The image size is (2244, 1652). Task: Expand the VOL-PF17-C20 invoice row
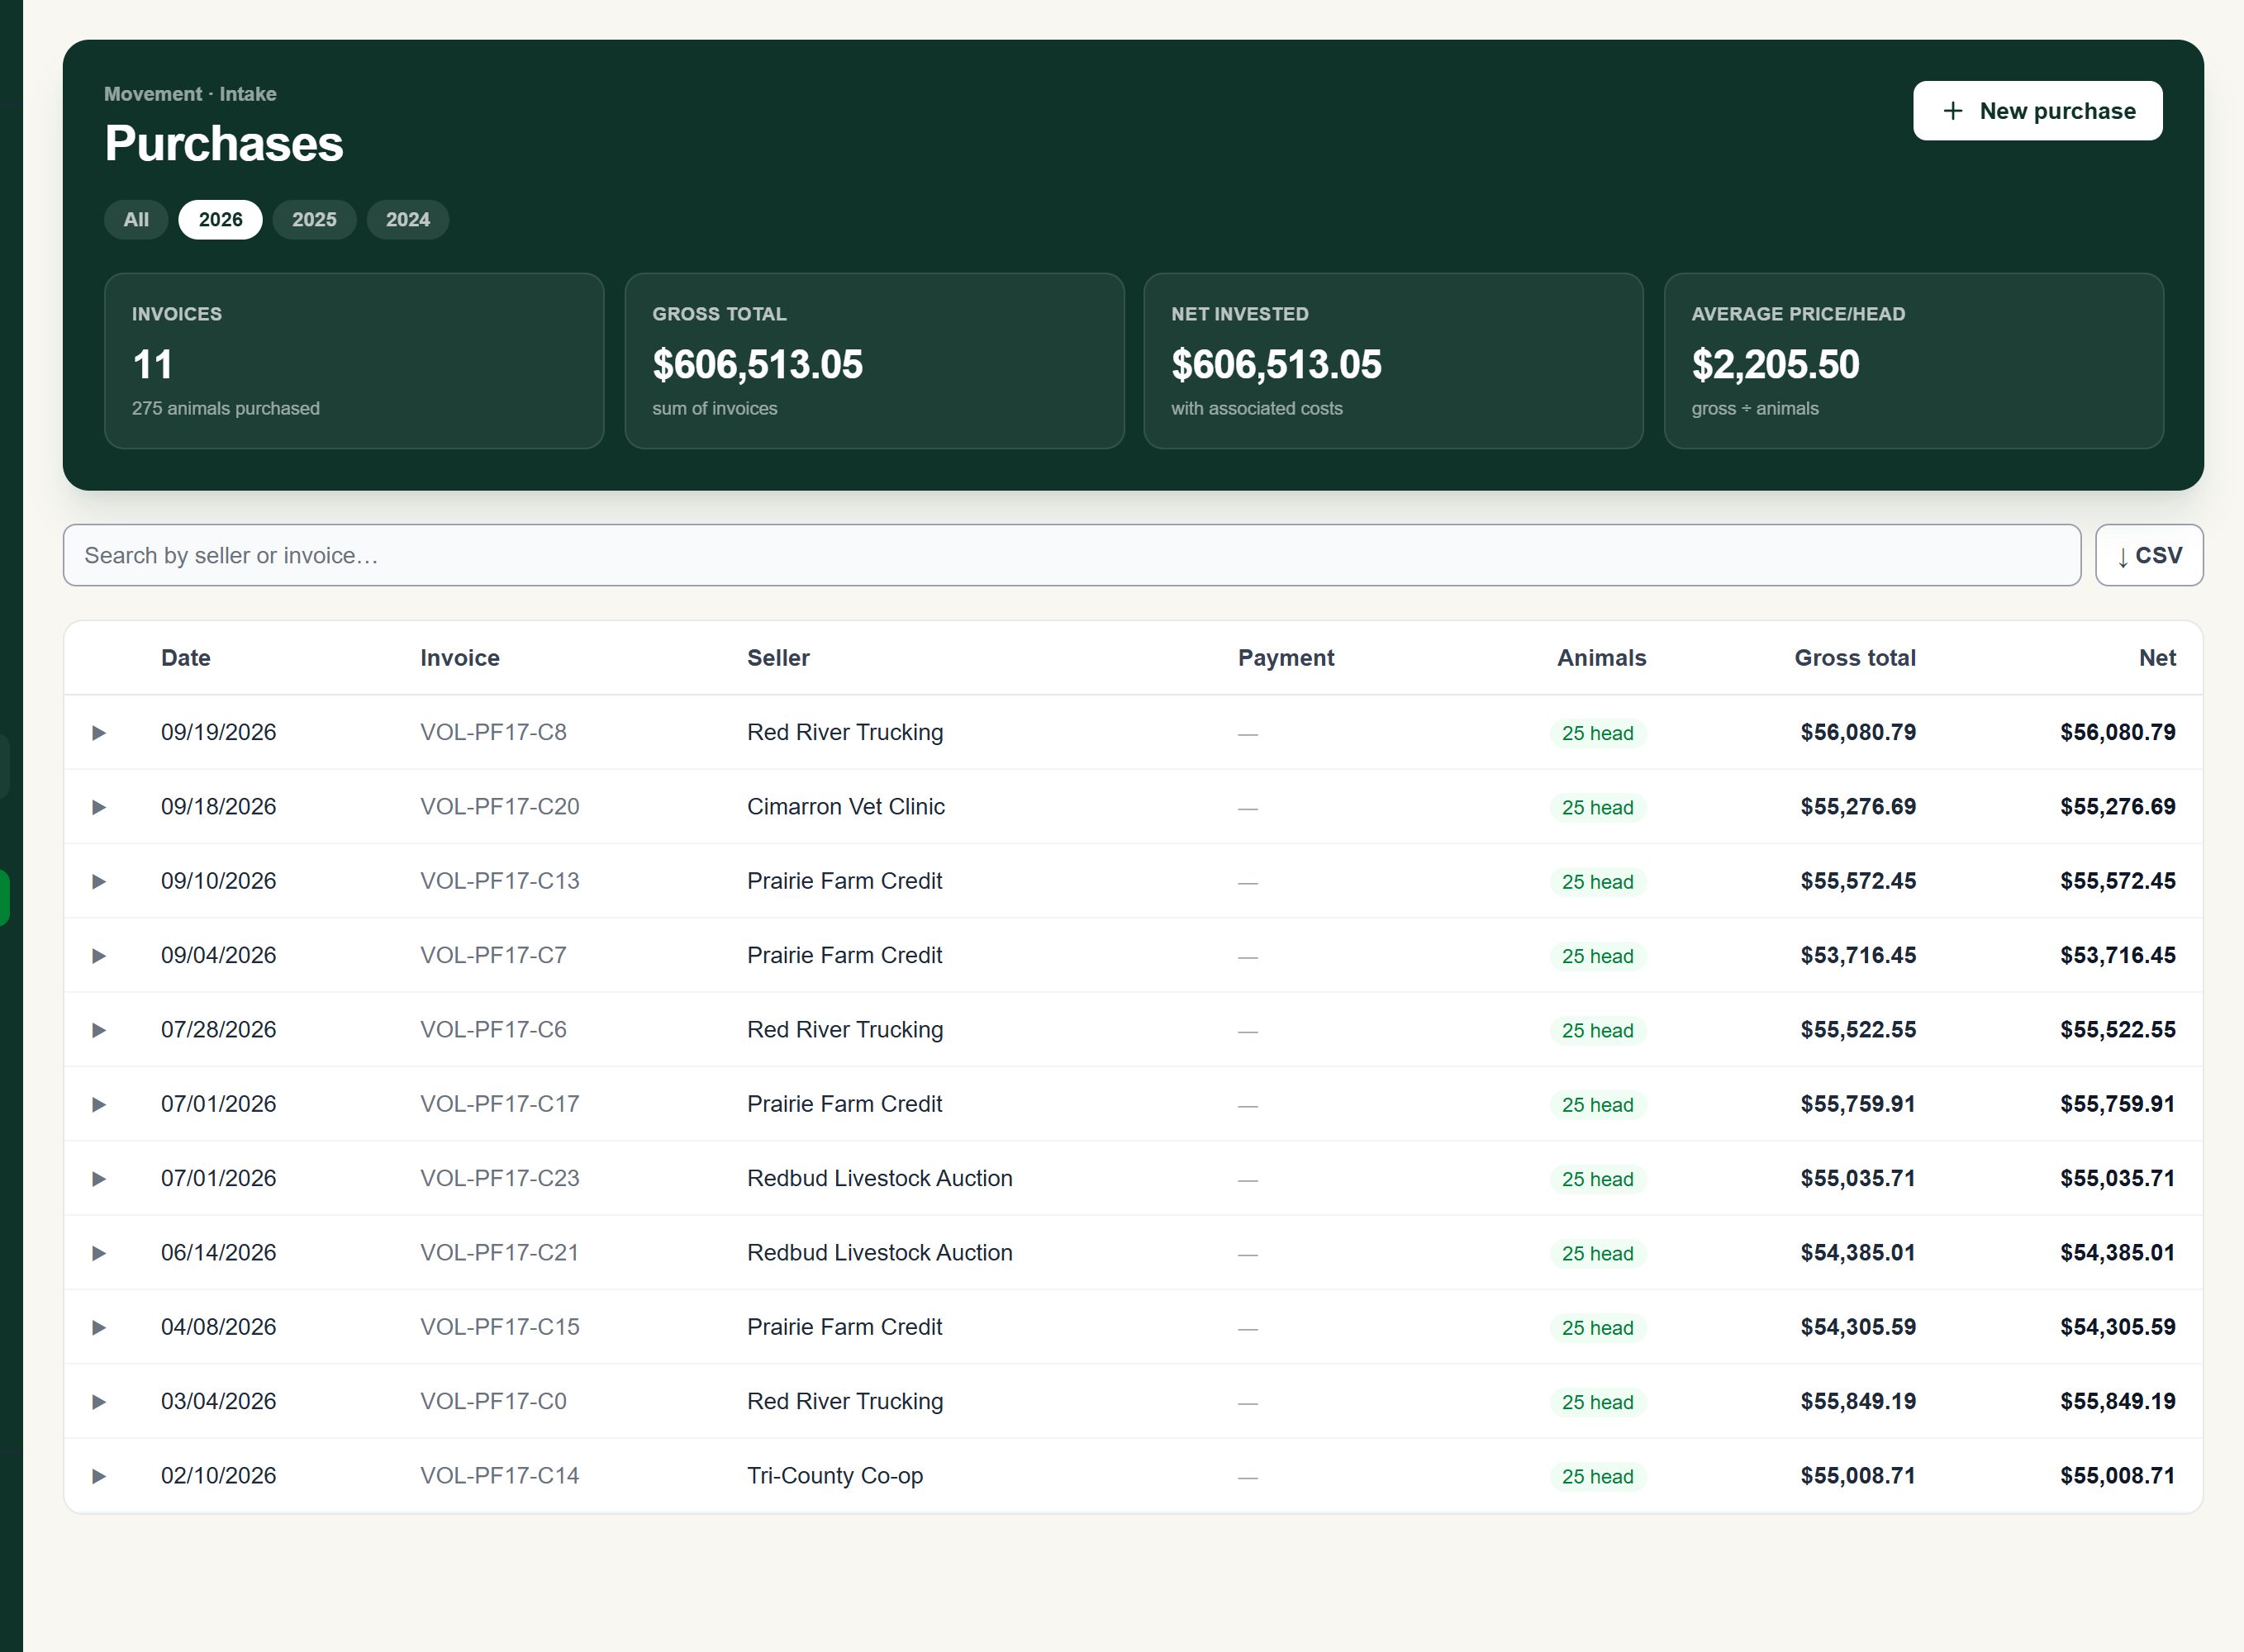[x=99, y=807]
